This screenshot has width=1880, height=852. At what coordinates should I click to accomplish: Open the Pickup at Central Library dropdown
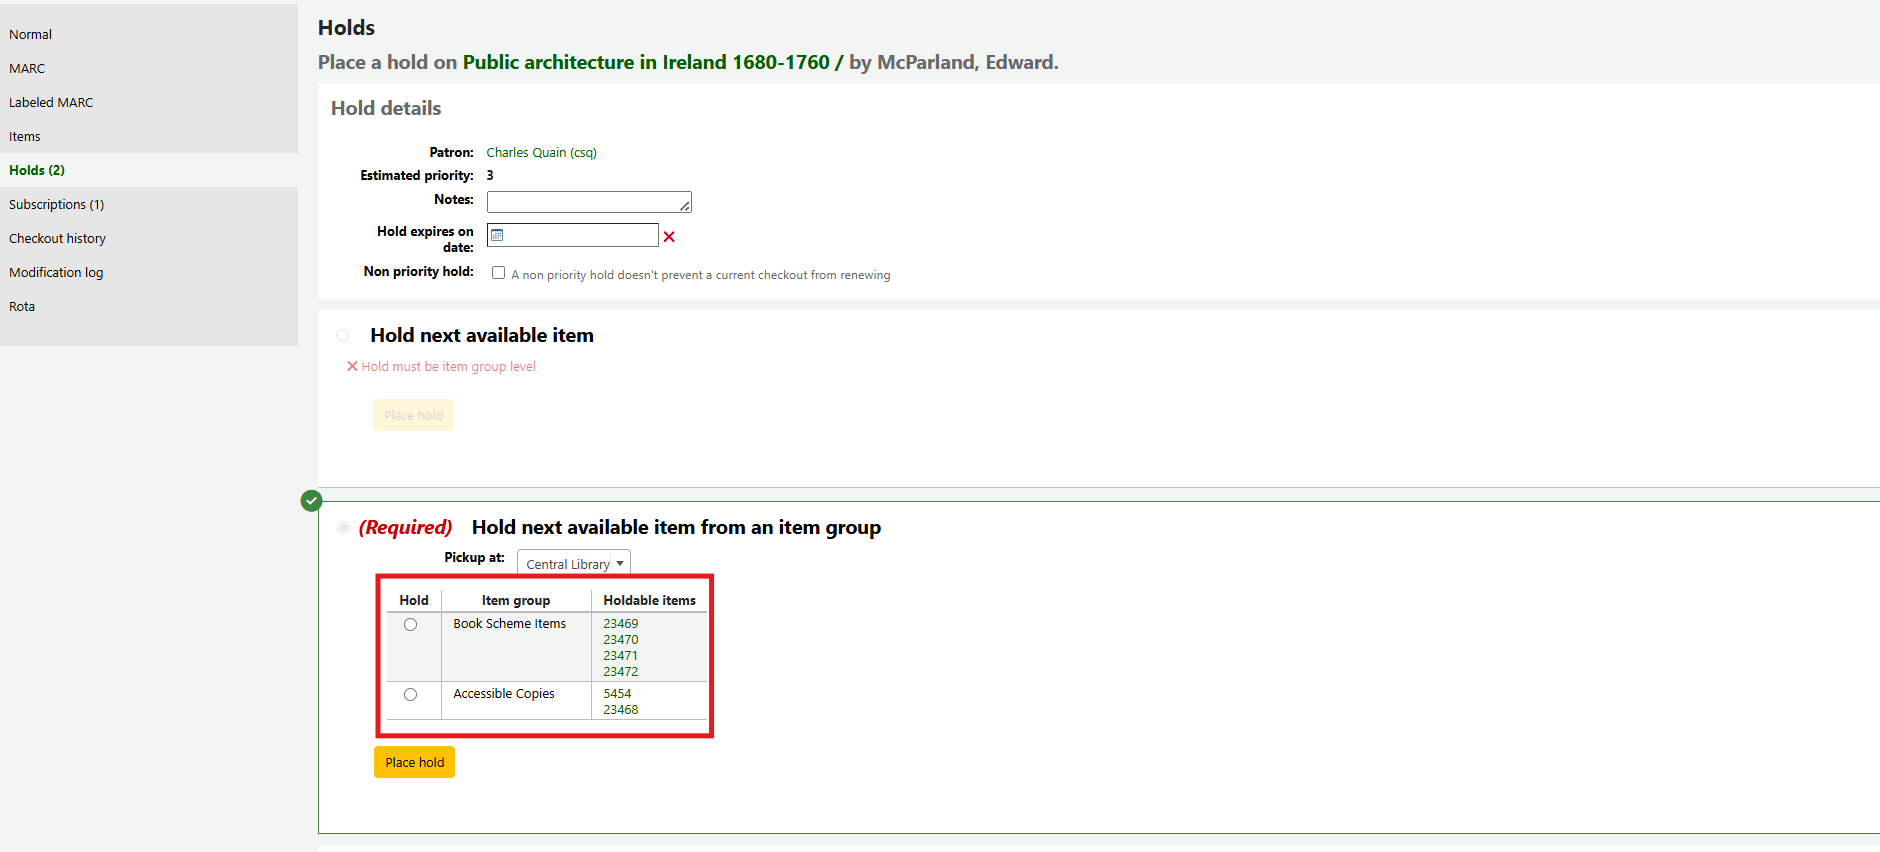(574, 563)
